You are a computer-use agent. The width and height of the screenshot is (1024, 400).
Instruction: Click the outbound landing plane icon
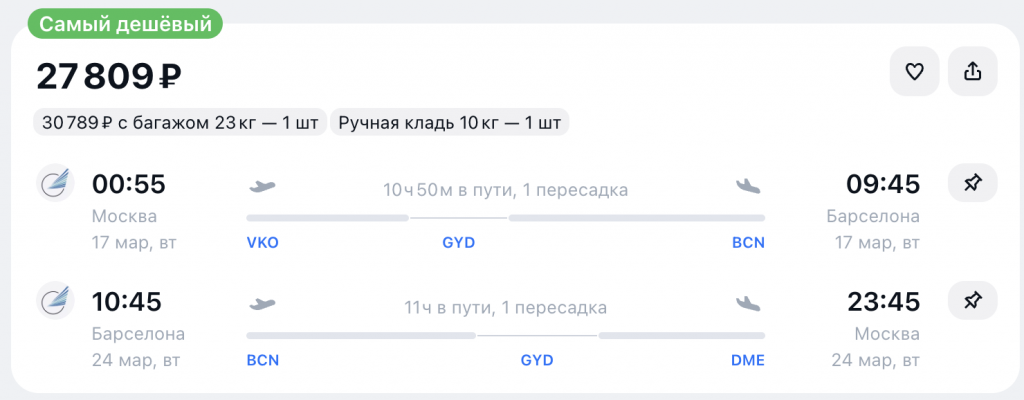coord(747,186)
